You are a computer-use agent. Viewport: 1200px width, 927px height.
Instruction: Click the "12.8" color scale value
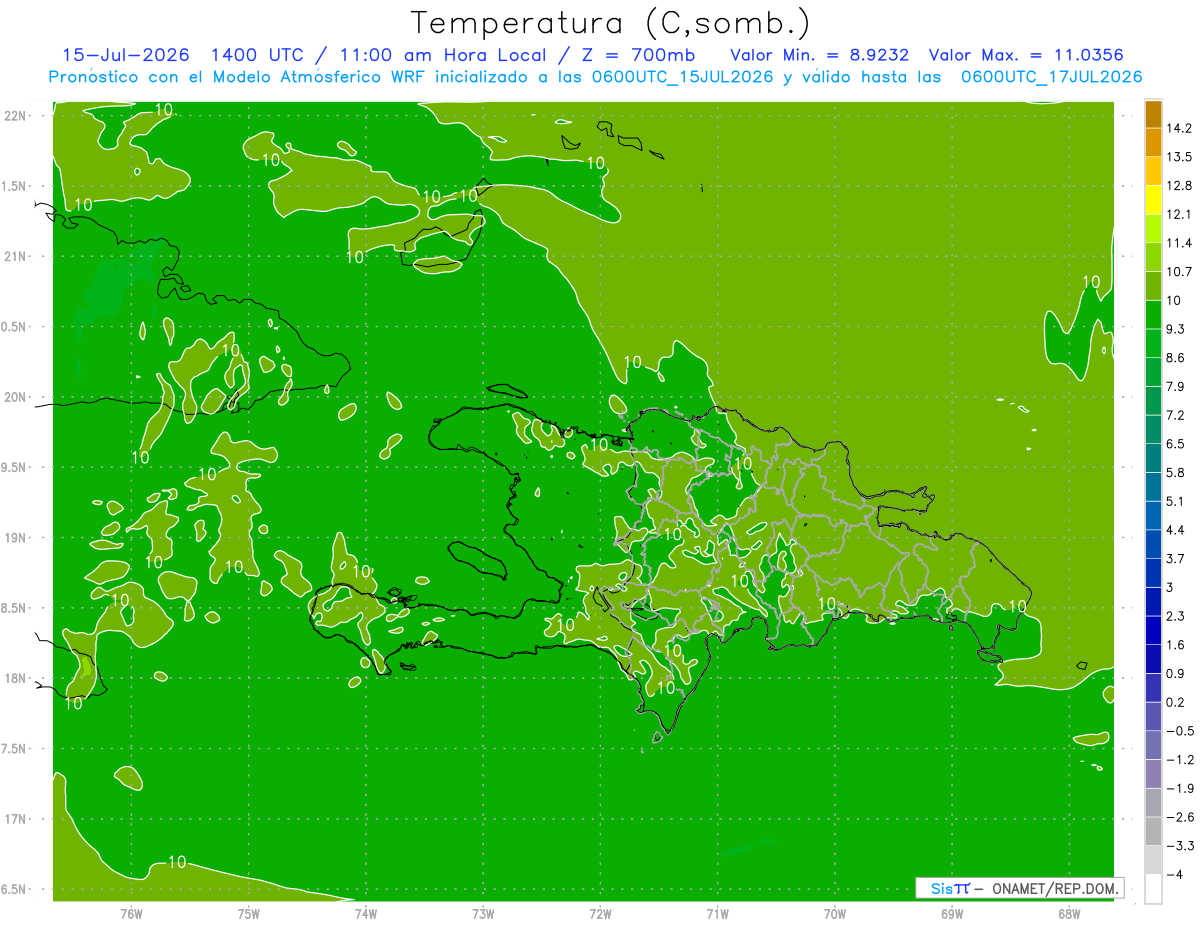pos(1179,186)
